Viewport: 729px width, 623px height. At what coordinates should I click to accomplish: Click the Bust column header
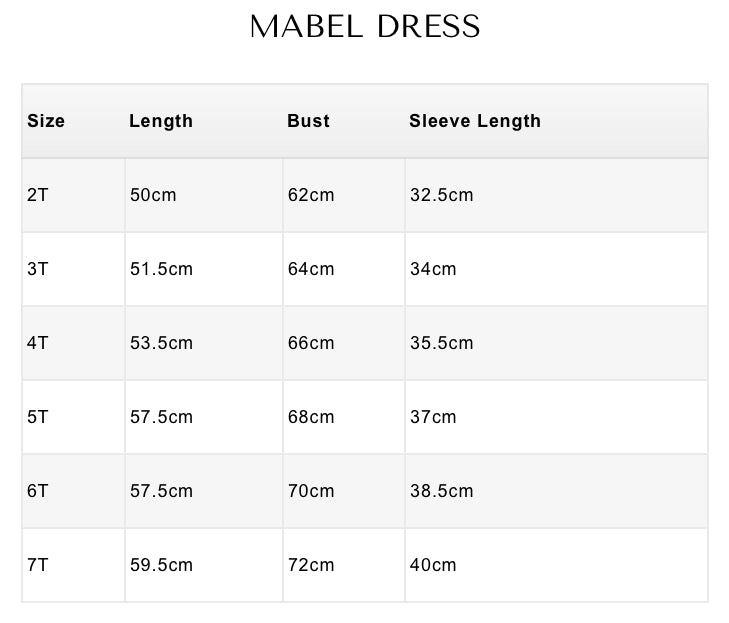point(308,121)
